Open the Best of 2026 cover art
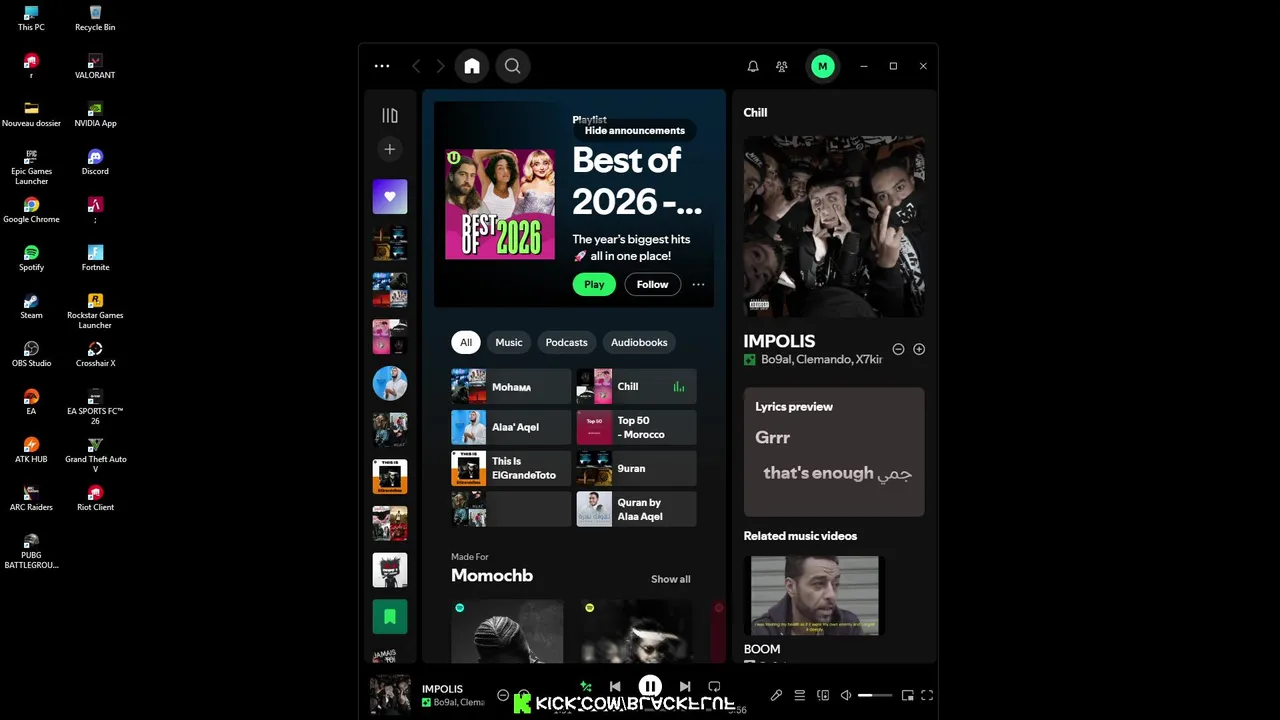This screenshot has height=720, width=1280. point(500,204)
